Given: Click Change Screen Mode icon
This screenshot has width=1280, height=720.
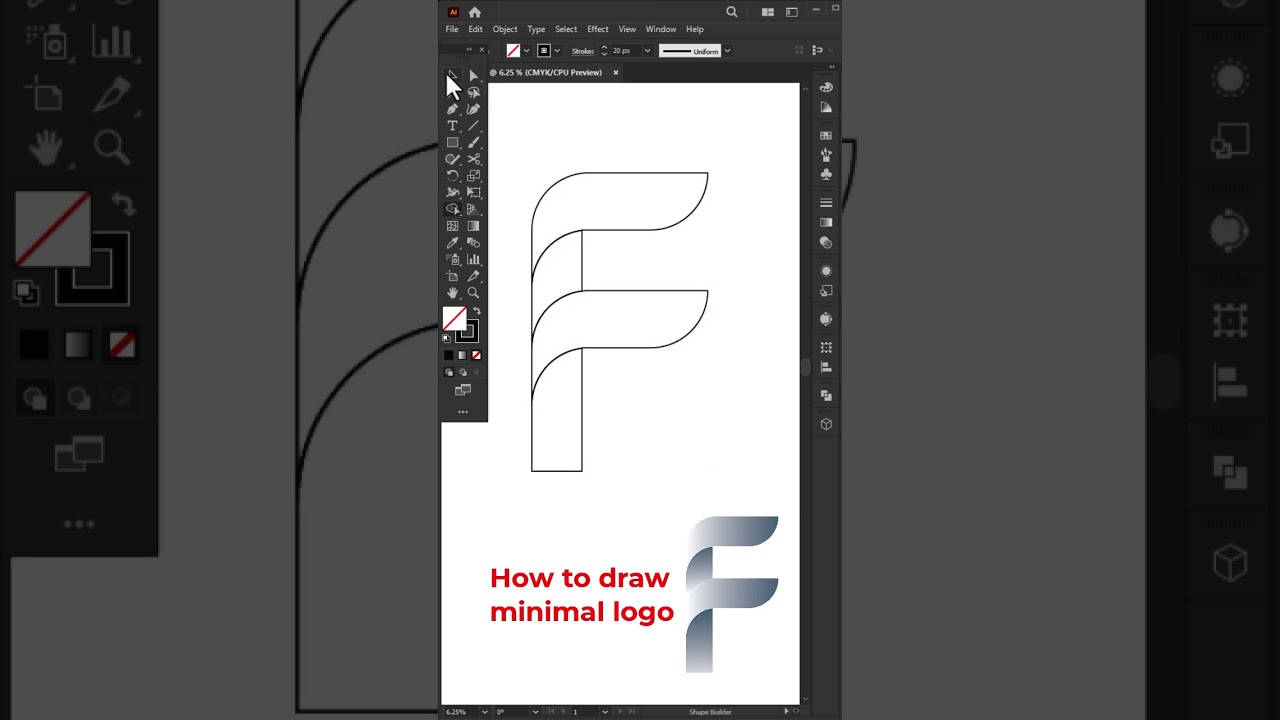Looking at the screenshot, I should (463, 390).
